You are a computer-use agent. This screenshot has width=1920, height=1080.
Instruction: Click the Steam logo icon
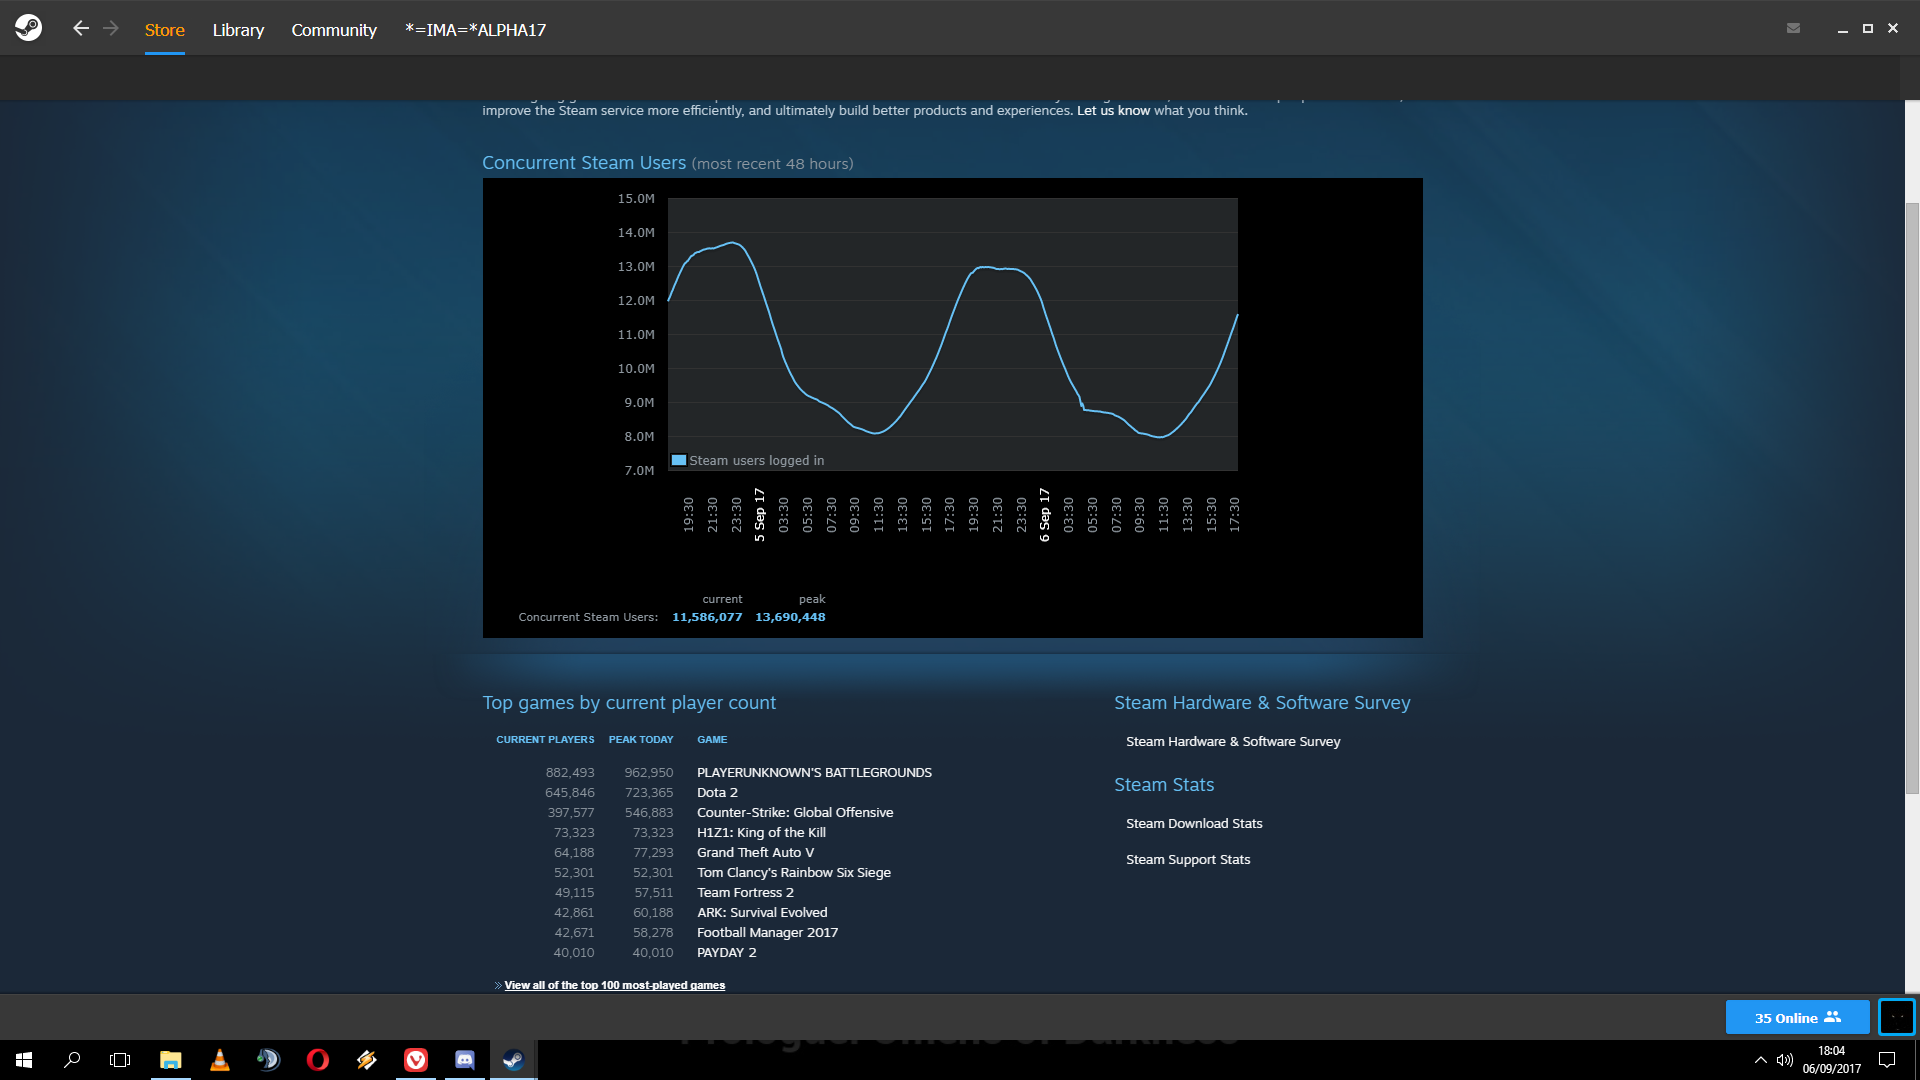[29, 28]
